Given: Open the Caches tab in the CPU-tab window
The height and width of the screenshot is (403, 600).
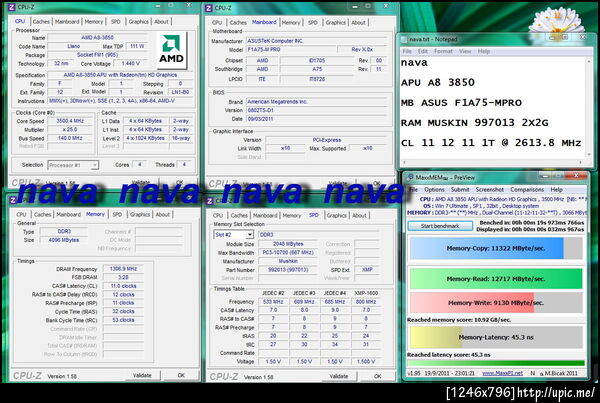Looking at the screenshot, I should [x=41, y=22].
